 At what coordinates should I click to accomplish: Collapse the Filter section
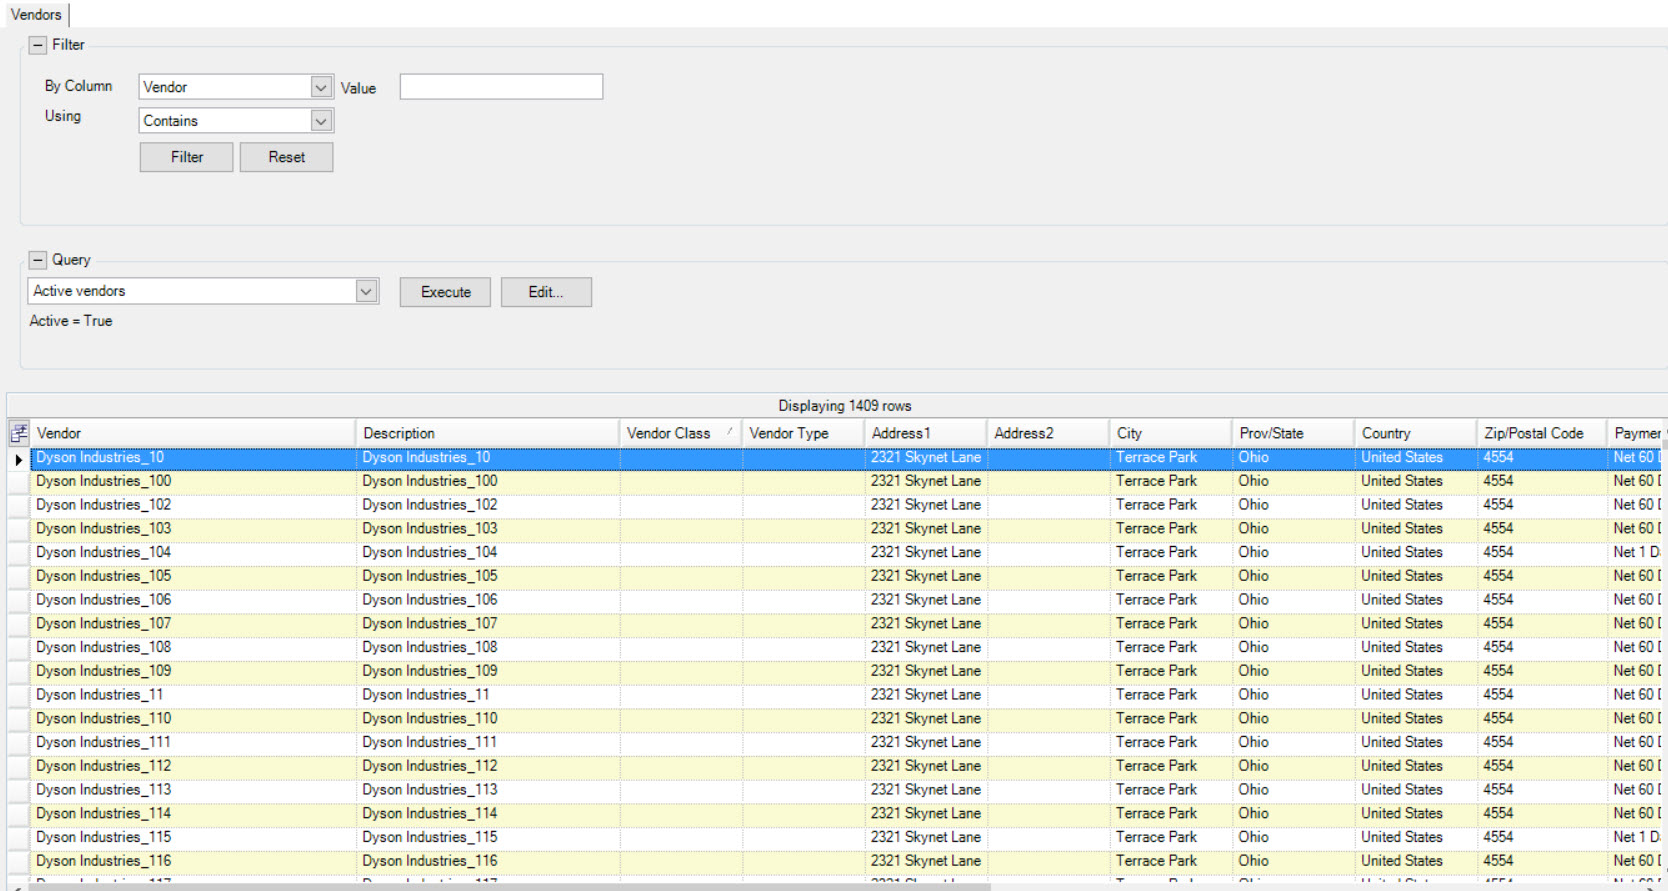point(38,45)
